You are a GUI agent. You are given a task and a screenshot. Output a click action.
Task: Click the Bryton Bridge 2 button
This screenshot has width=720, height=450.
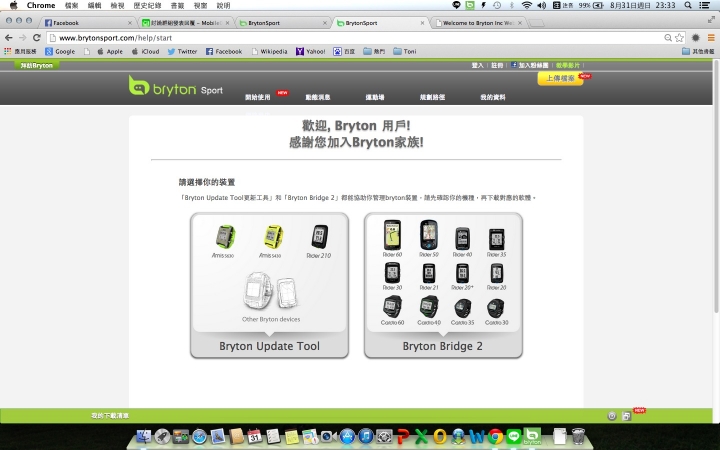pos(443,346)
